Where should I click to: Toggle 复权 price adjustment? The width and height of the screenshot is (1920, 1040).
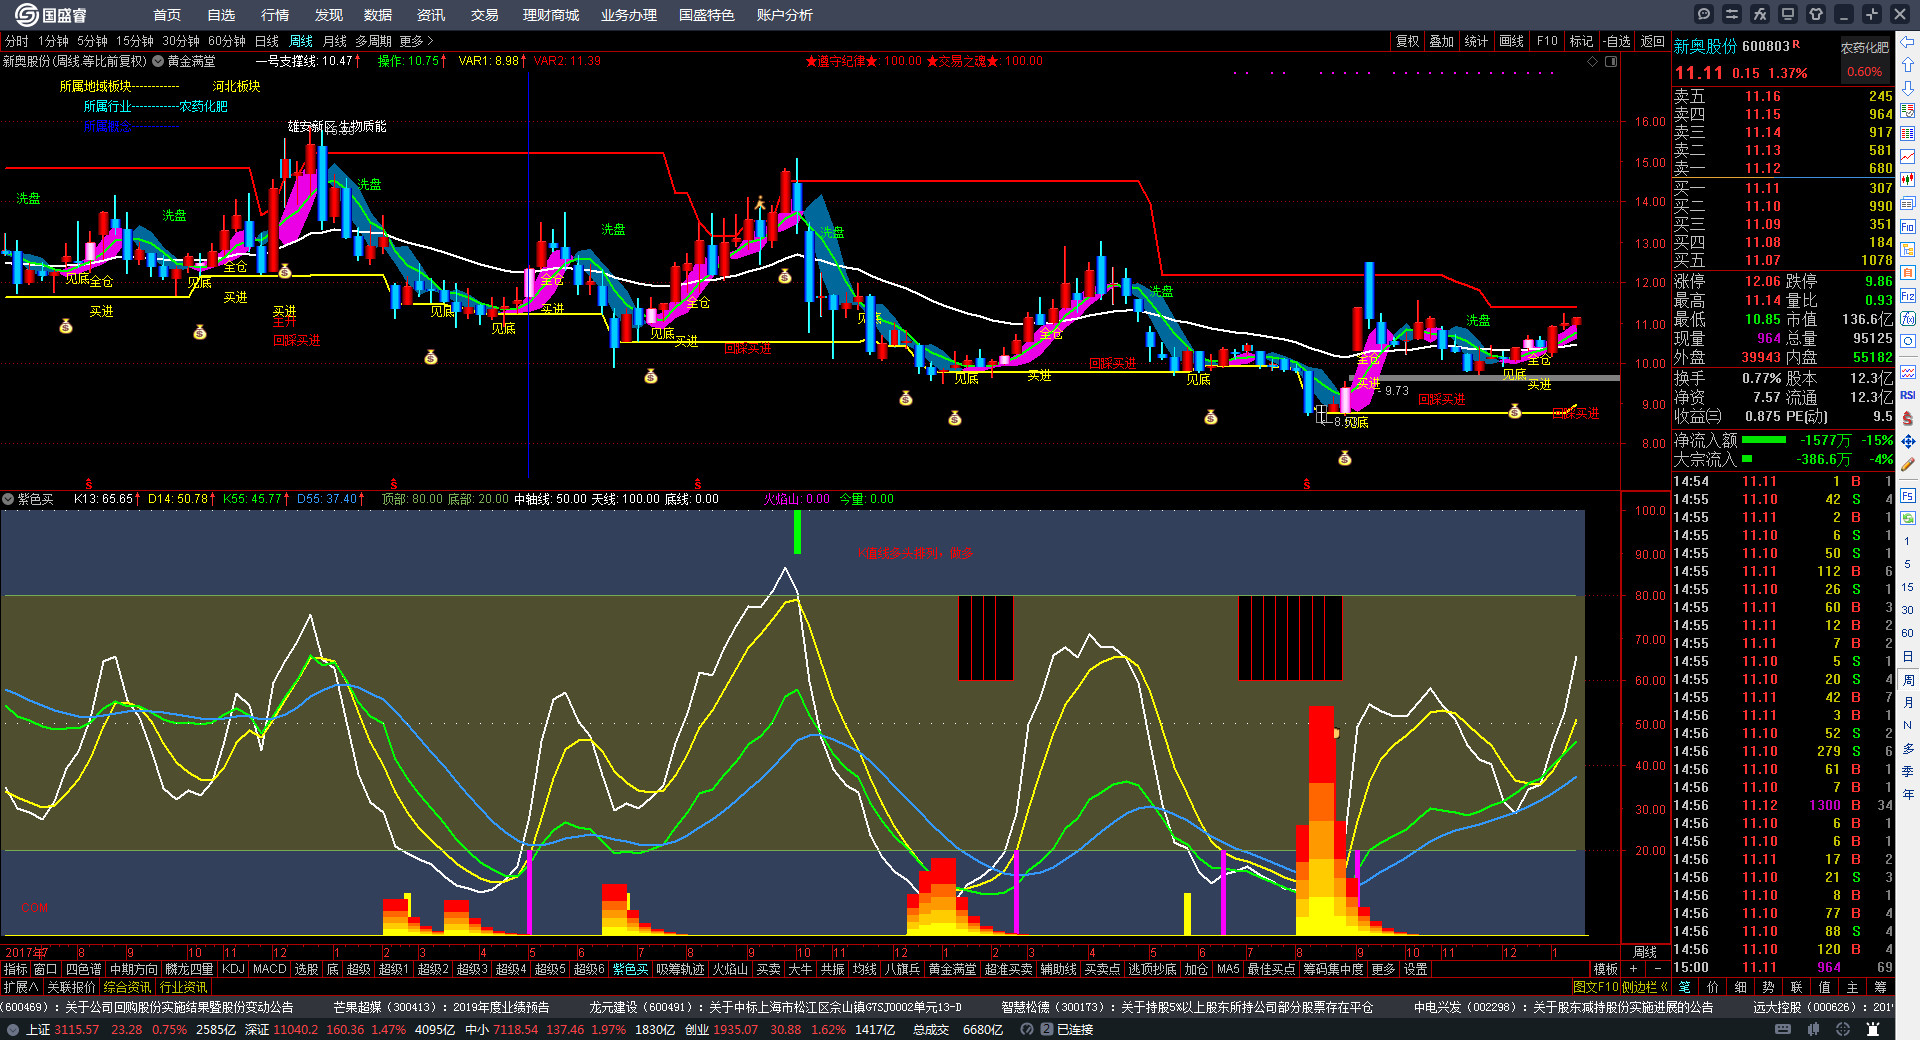click(x=1408, y=41)
